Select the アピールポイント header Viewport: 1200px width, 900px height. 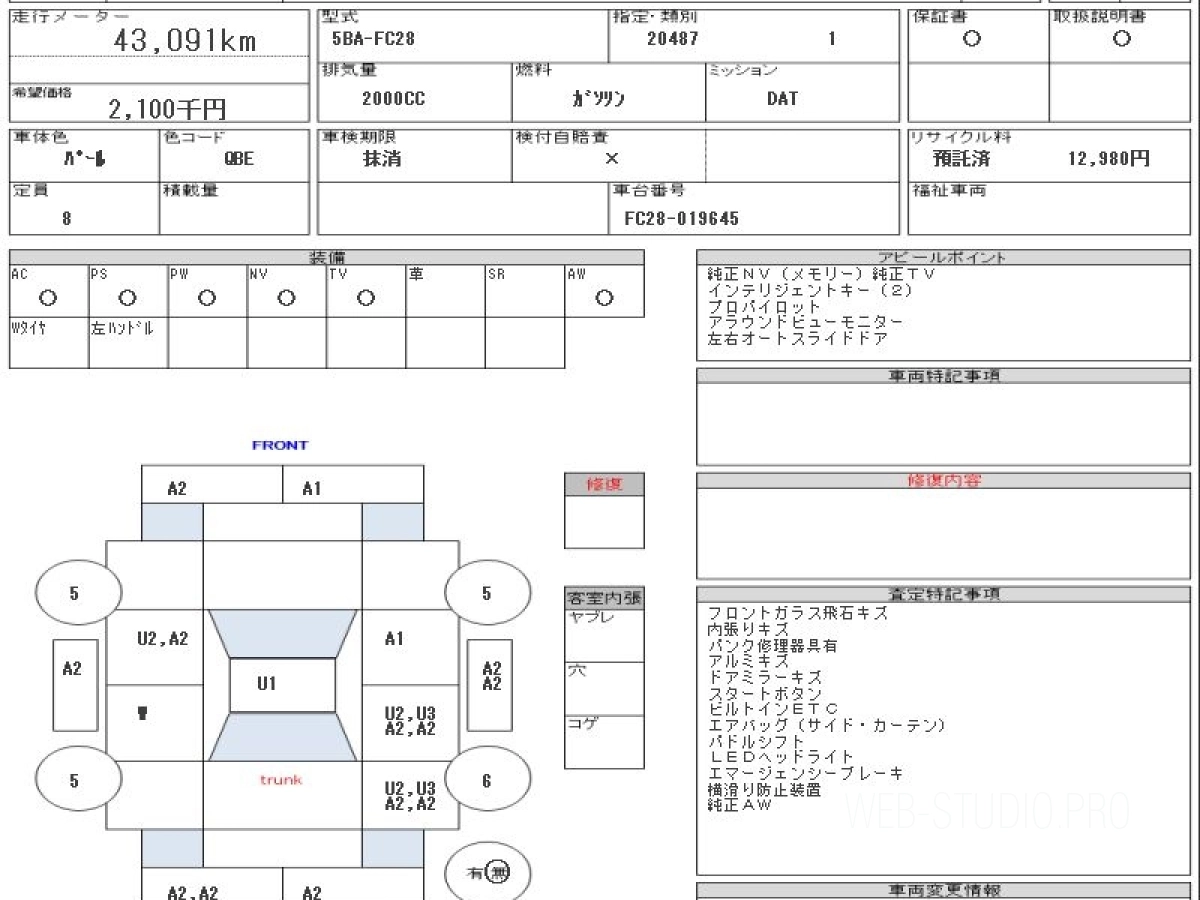(943, 258)
